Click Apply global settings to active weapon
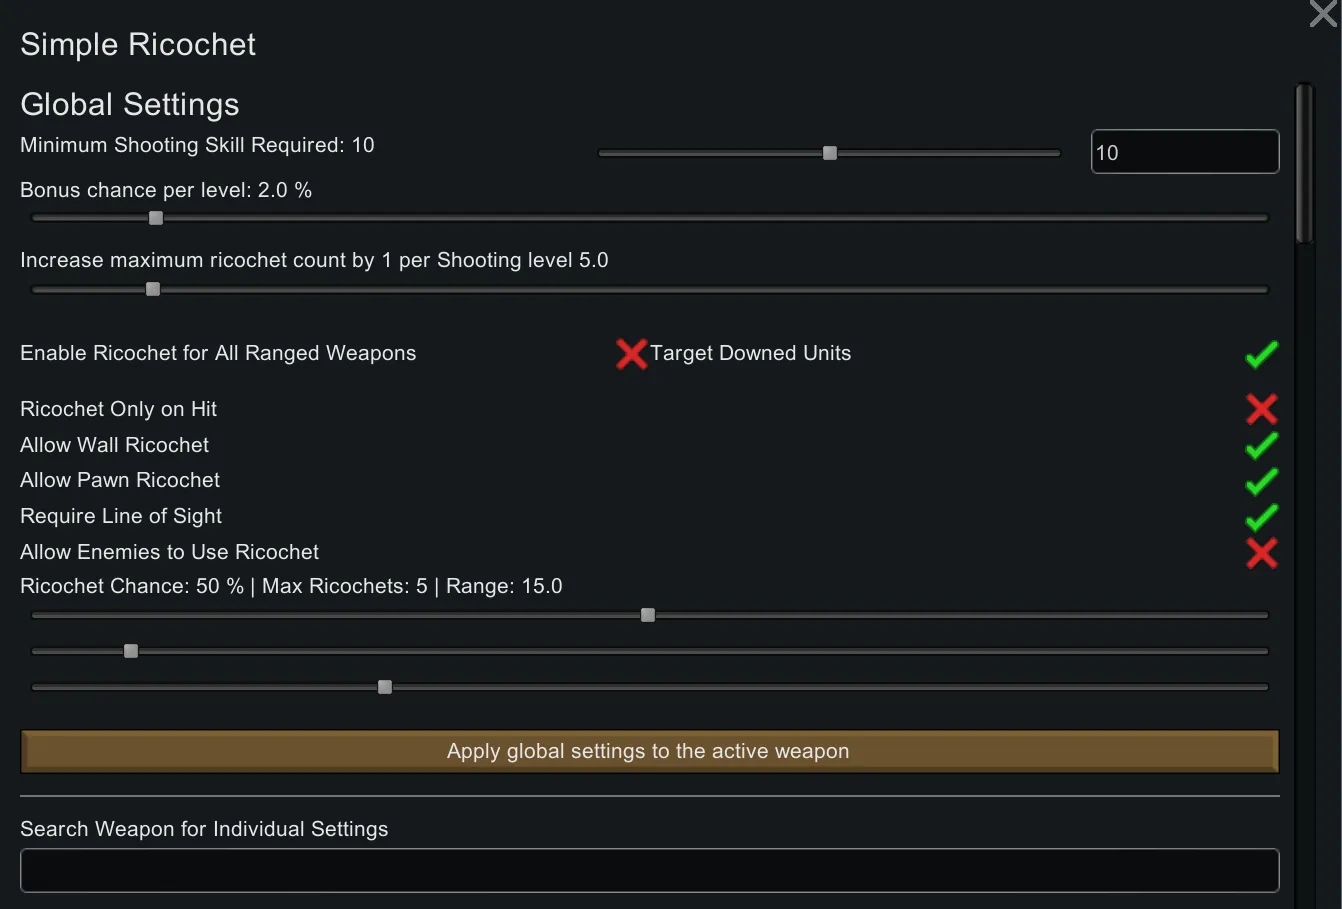The width and height of the screenshot is (1342, 909). point(649,751)
